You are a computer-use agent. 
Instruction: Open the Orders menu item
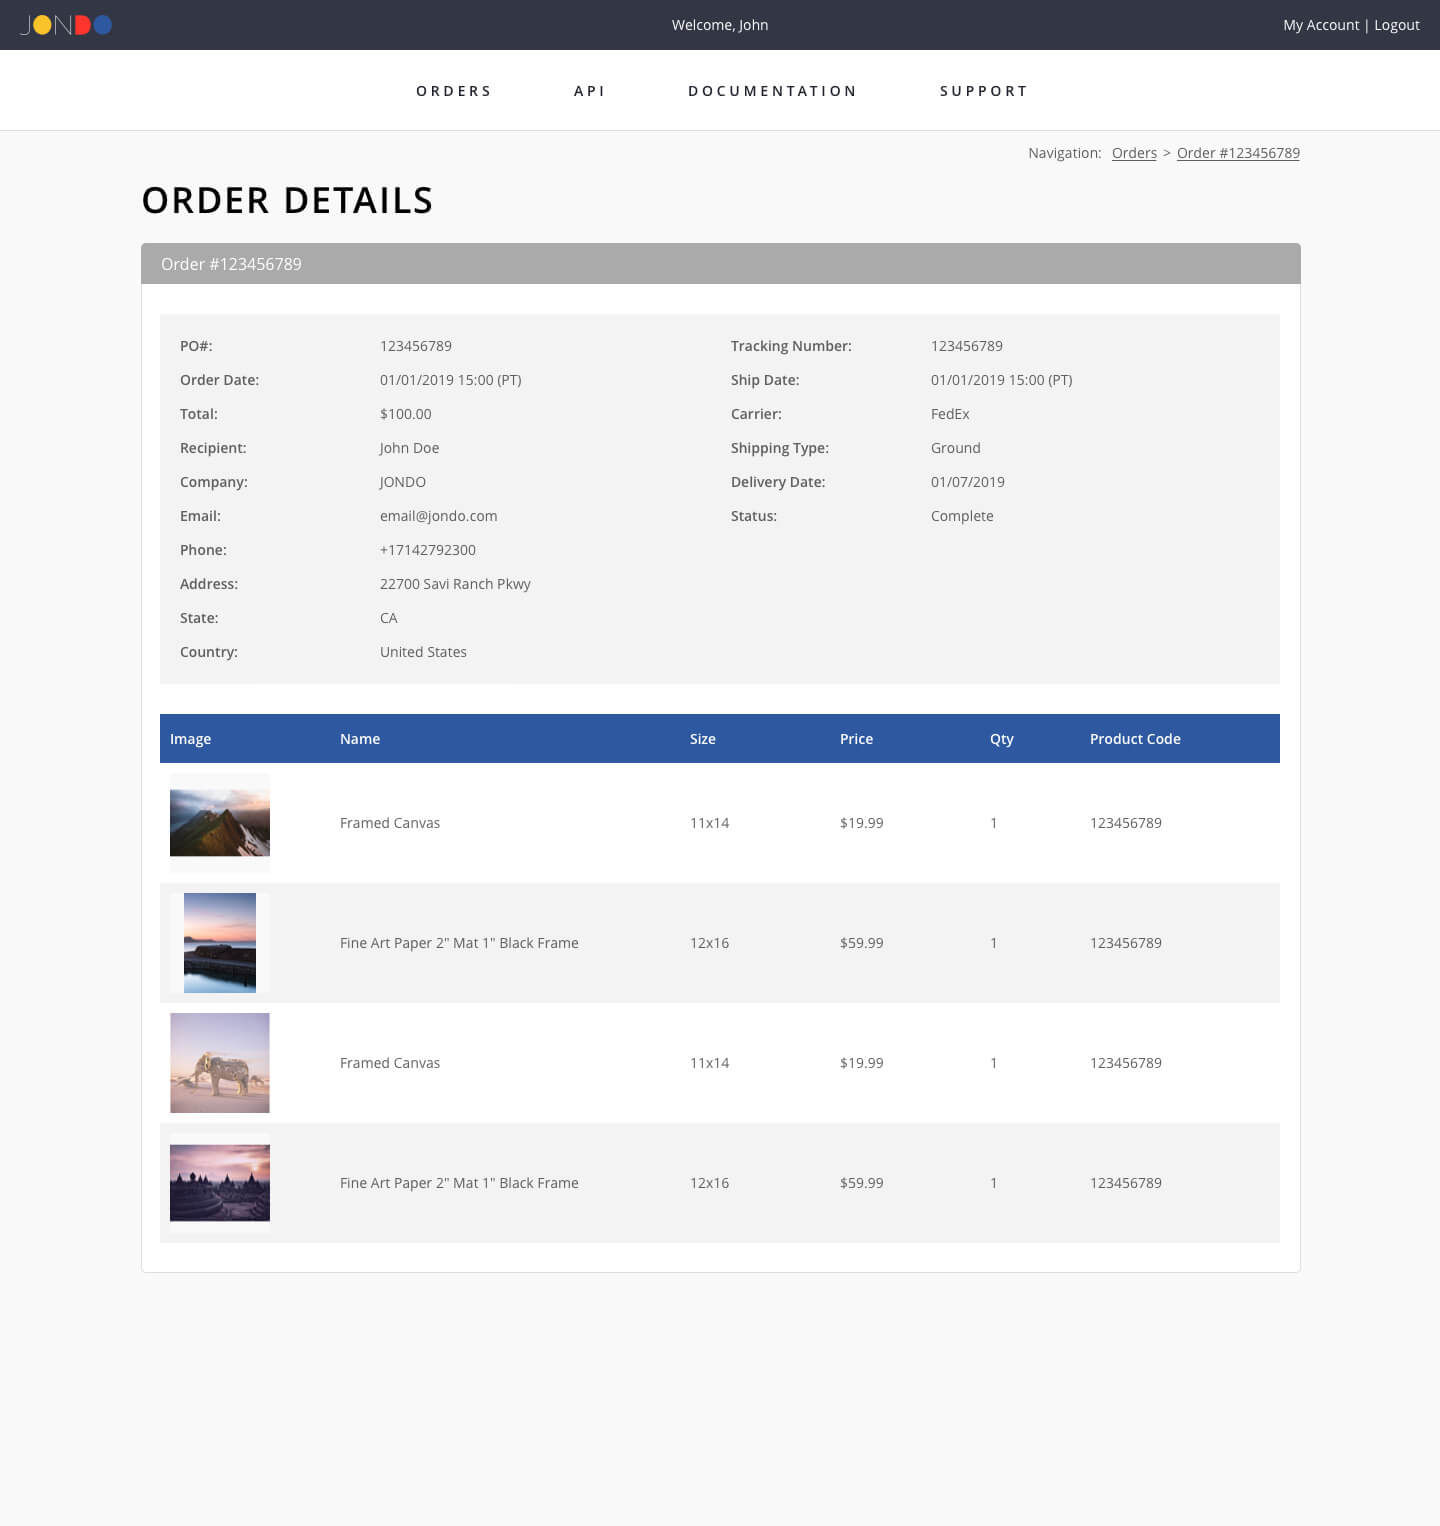[454, 91]
